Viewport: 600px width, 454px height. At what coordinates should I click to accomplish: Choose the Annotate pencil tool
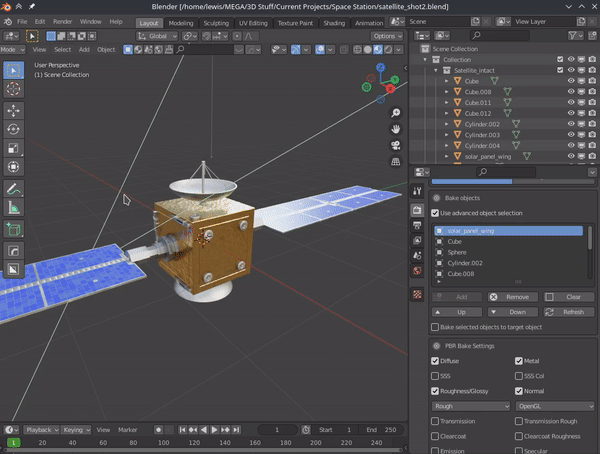[x=14, y=187]
